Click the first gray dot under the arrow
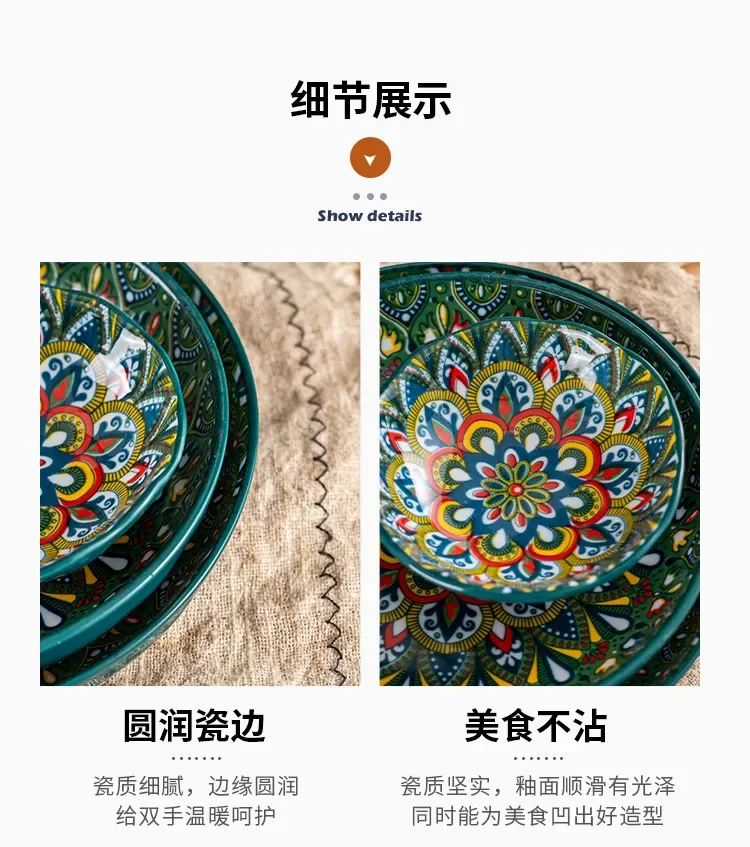 pos(357,197)
